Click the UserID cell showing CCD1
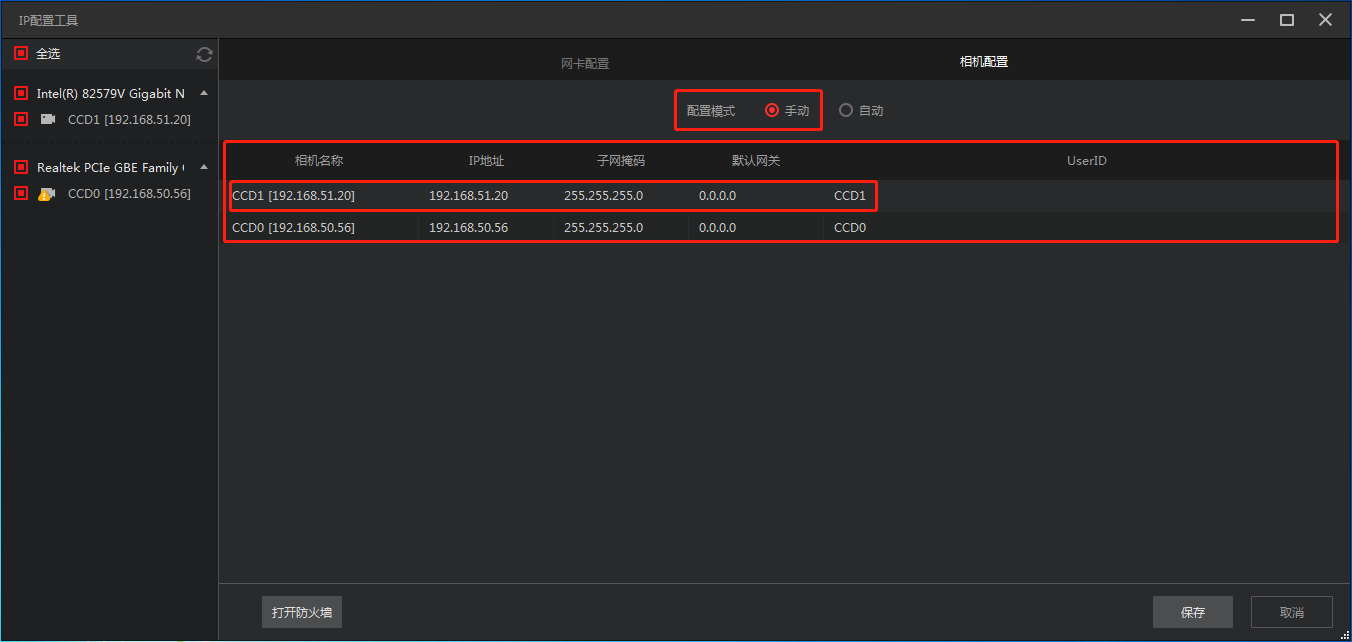Viewport: 1352px width, 642px height. click(850, 196)
